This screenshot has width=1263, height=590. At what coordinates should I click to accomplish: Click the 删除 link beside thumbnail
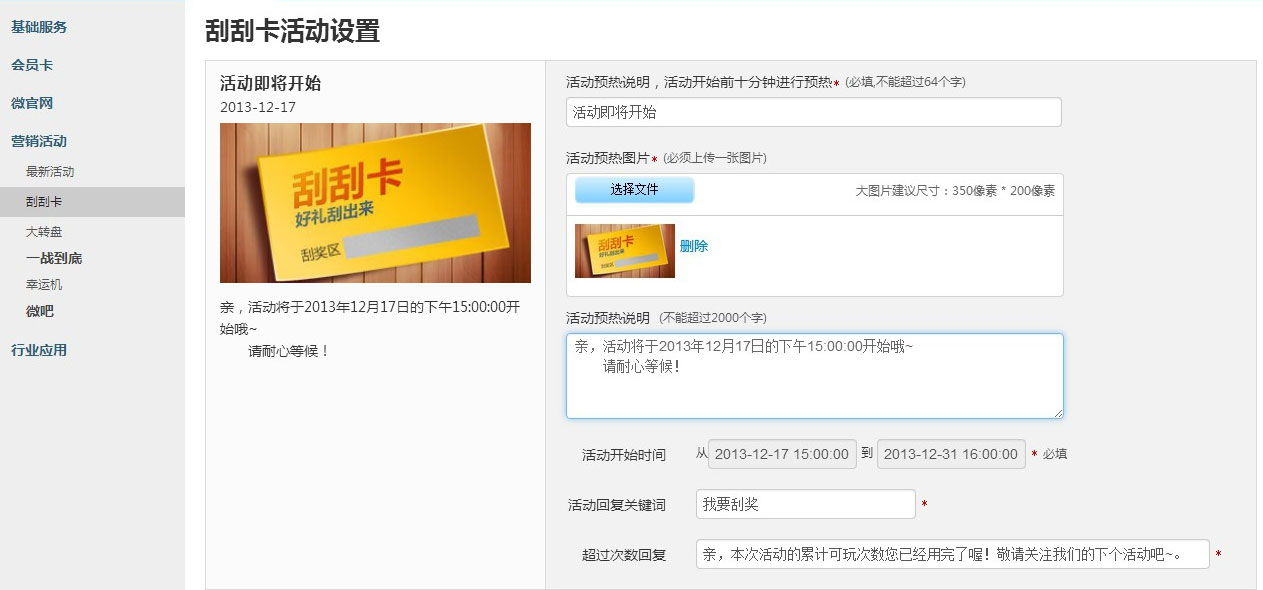(x=694, y=246)
